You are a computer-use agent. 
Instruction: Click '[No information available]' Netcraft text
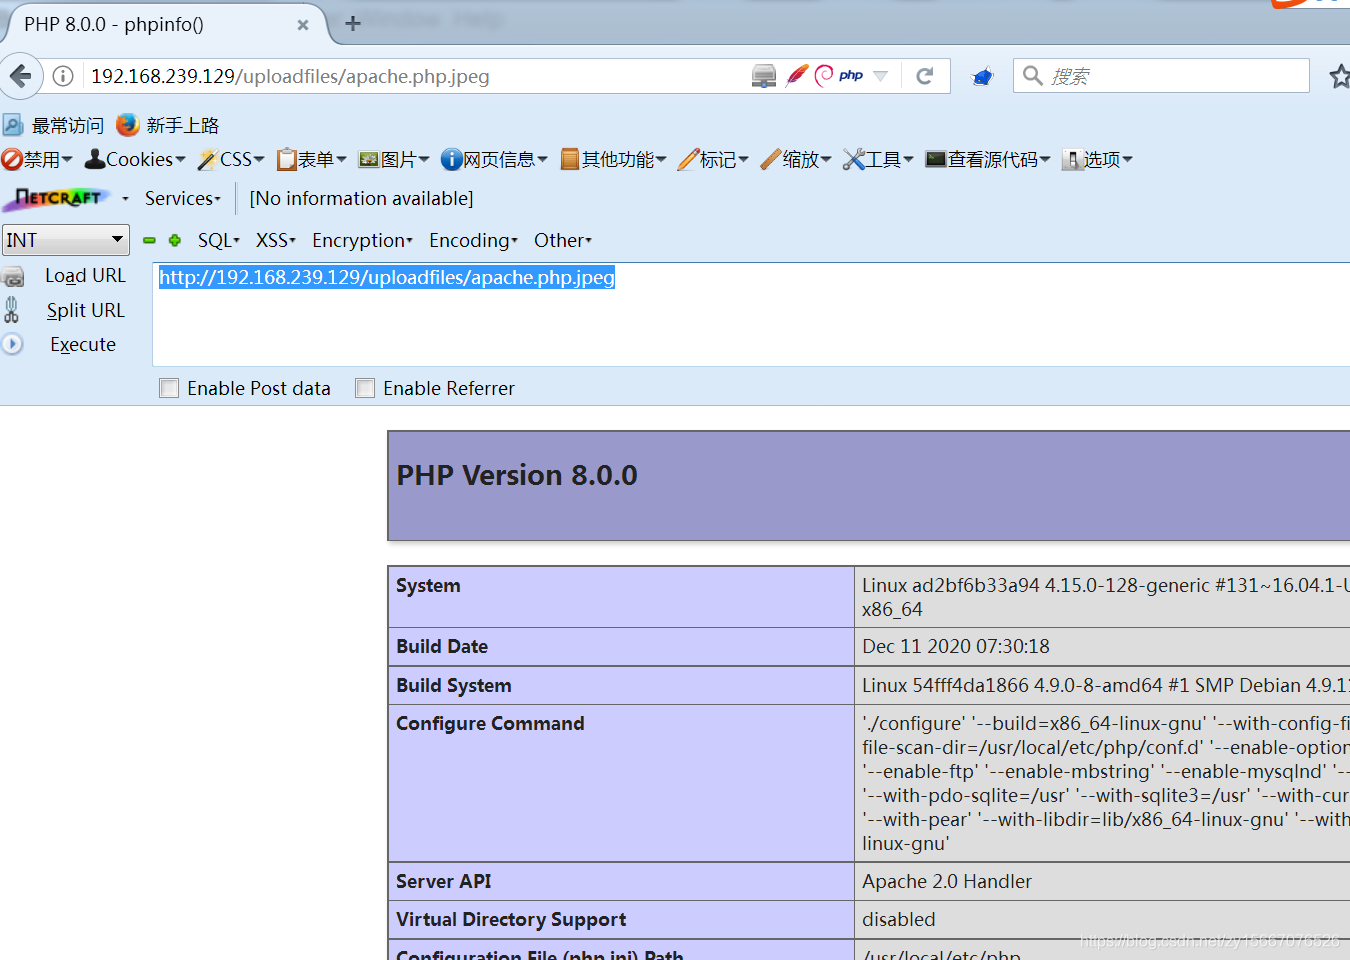(x=361, y=198)
